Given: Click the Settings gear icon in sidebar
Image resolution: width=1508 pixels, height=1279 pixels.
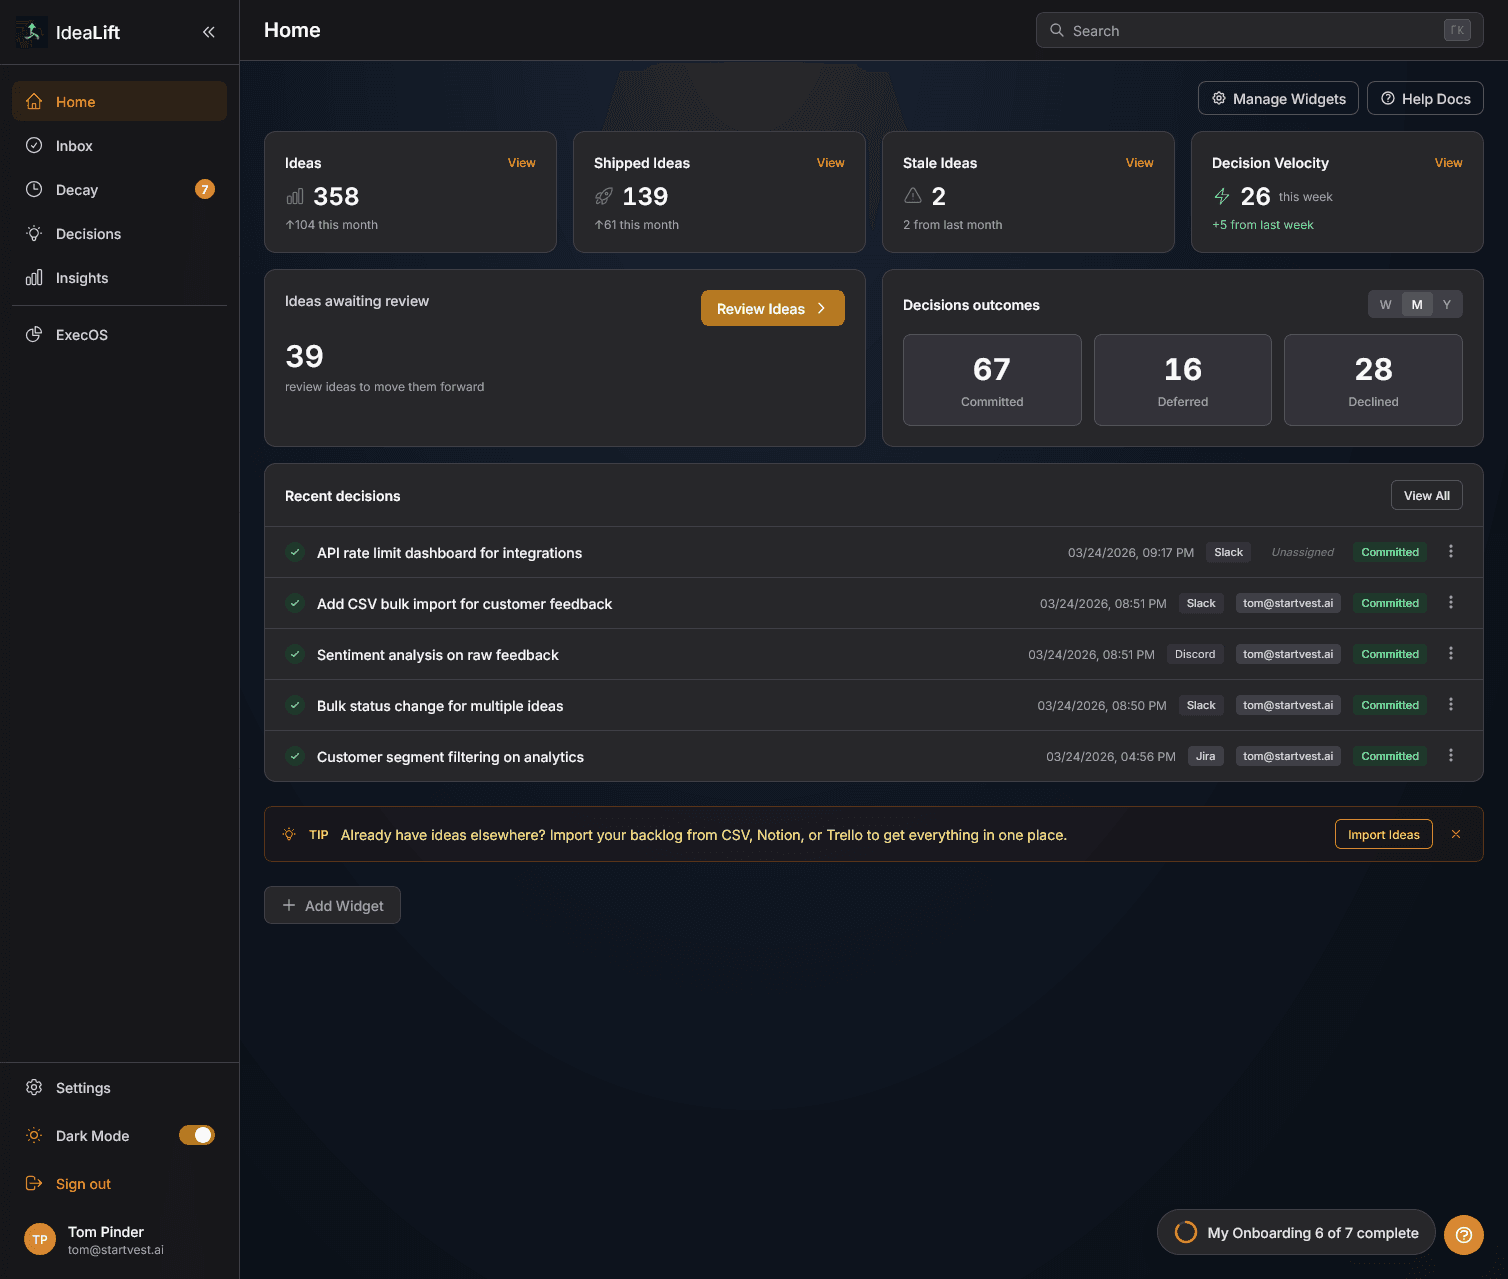Looking at the screenshot, I should click(34, 1087).
